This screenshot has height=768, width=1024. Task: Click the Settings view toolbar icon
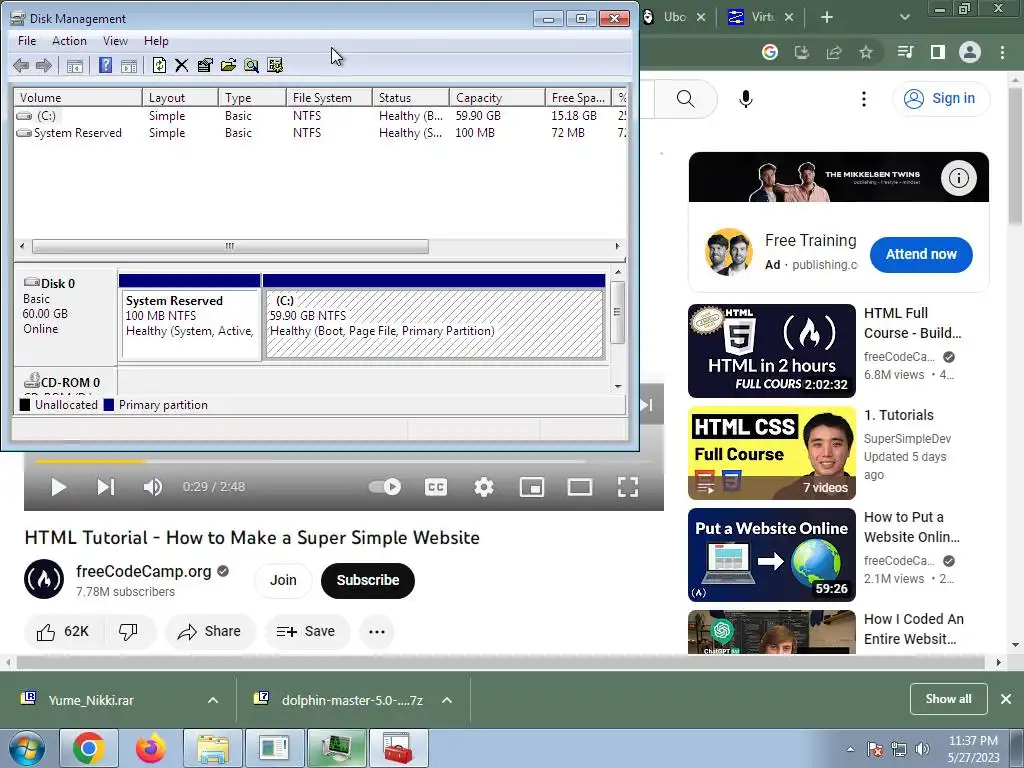275,65
